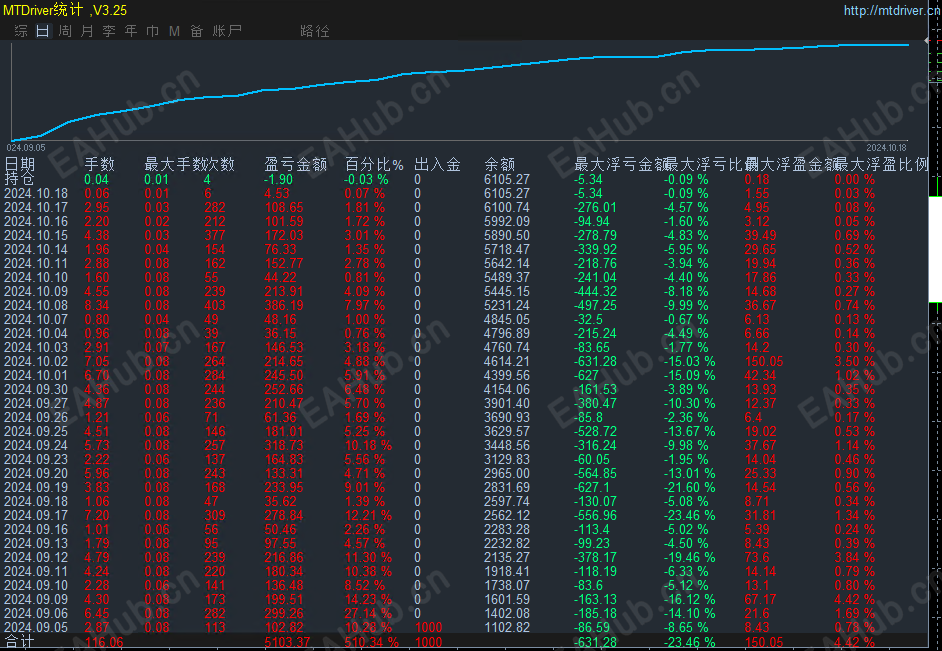
Task: Click the 最大手数 column header
Action: (x=174, y=165)
